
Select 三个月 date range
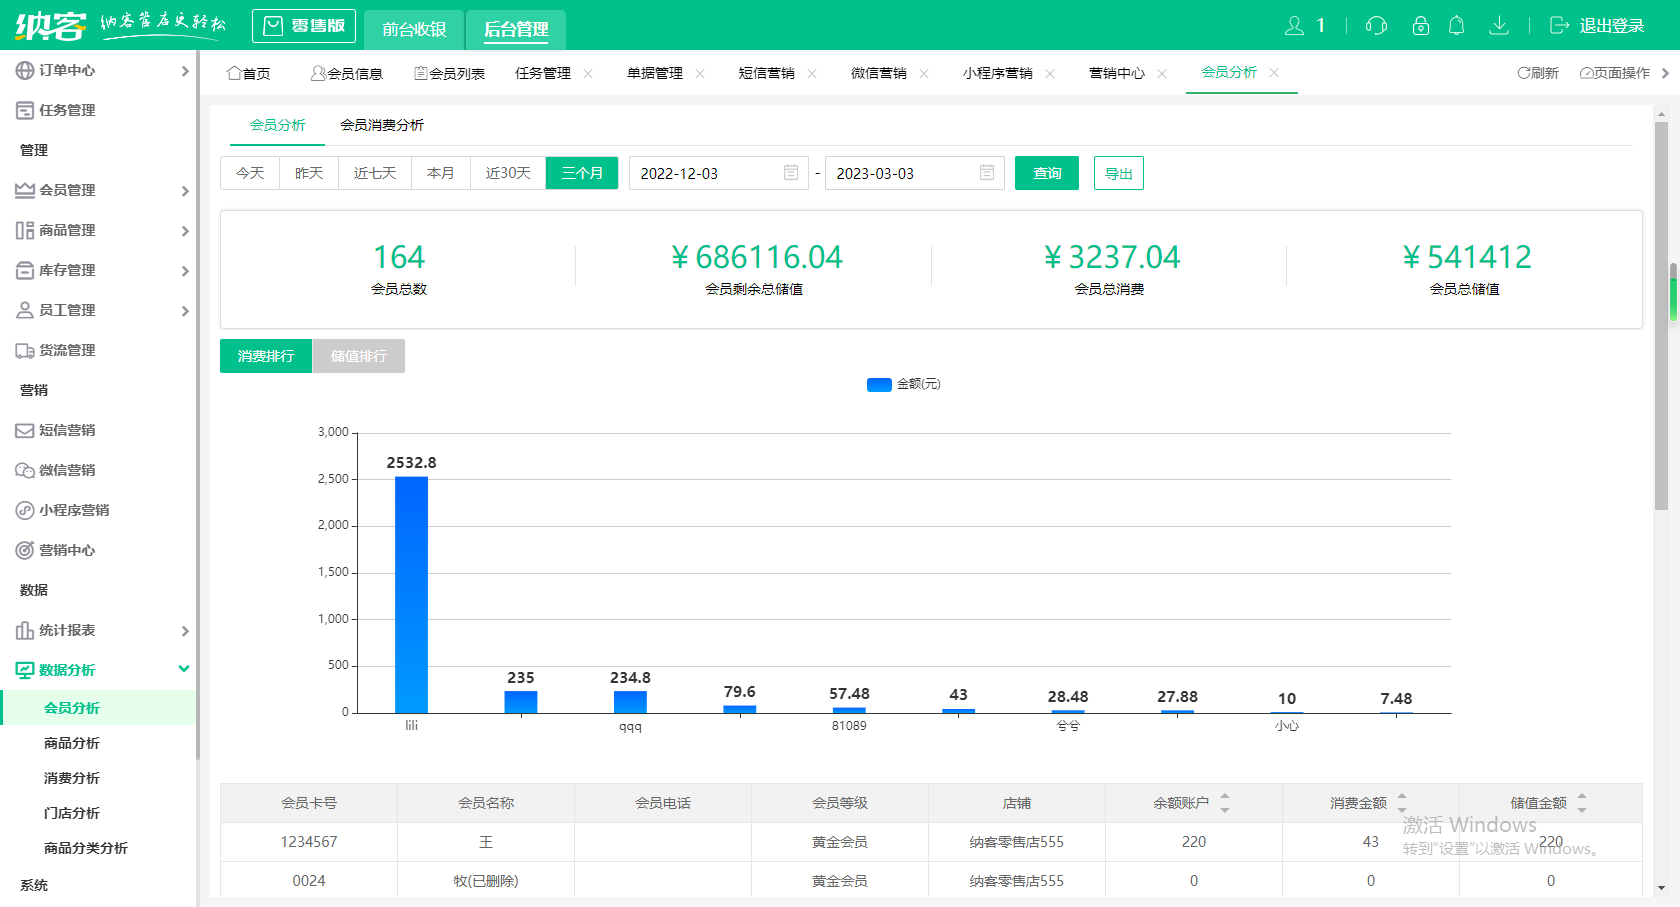point(582,173)
